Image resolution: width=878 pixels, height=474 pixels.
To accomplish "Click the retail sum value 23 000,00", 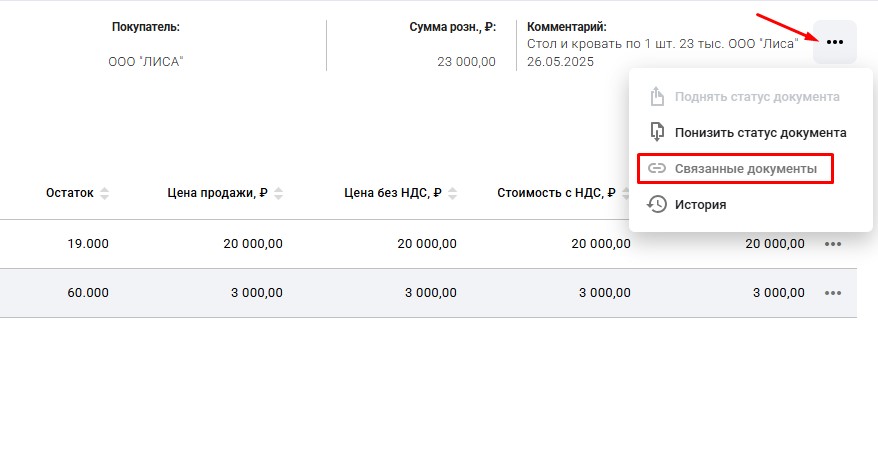I will click(466, 62).
